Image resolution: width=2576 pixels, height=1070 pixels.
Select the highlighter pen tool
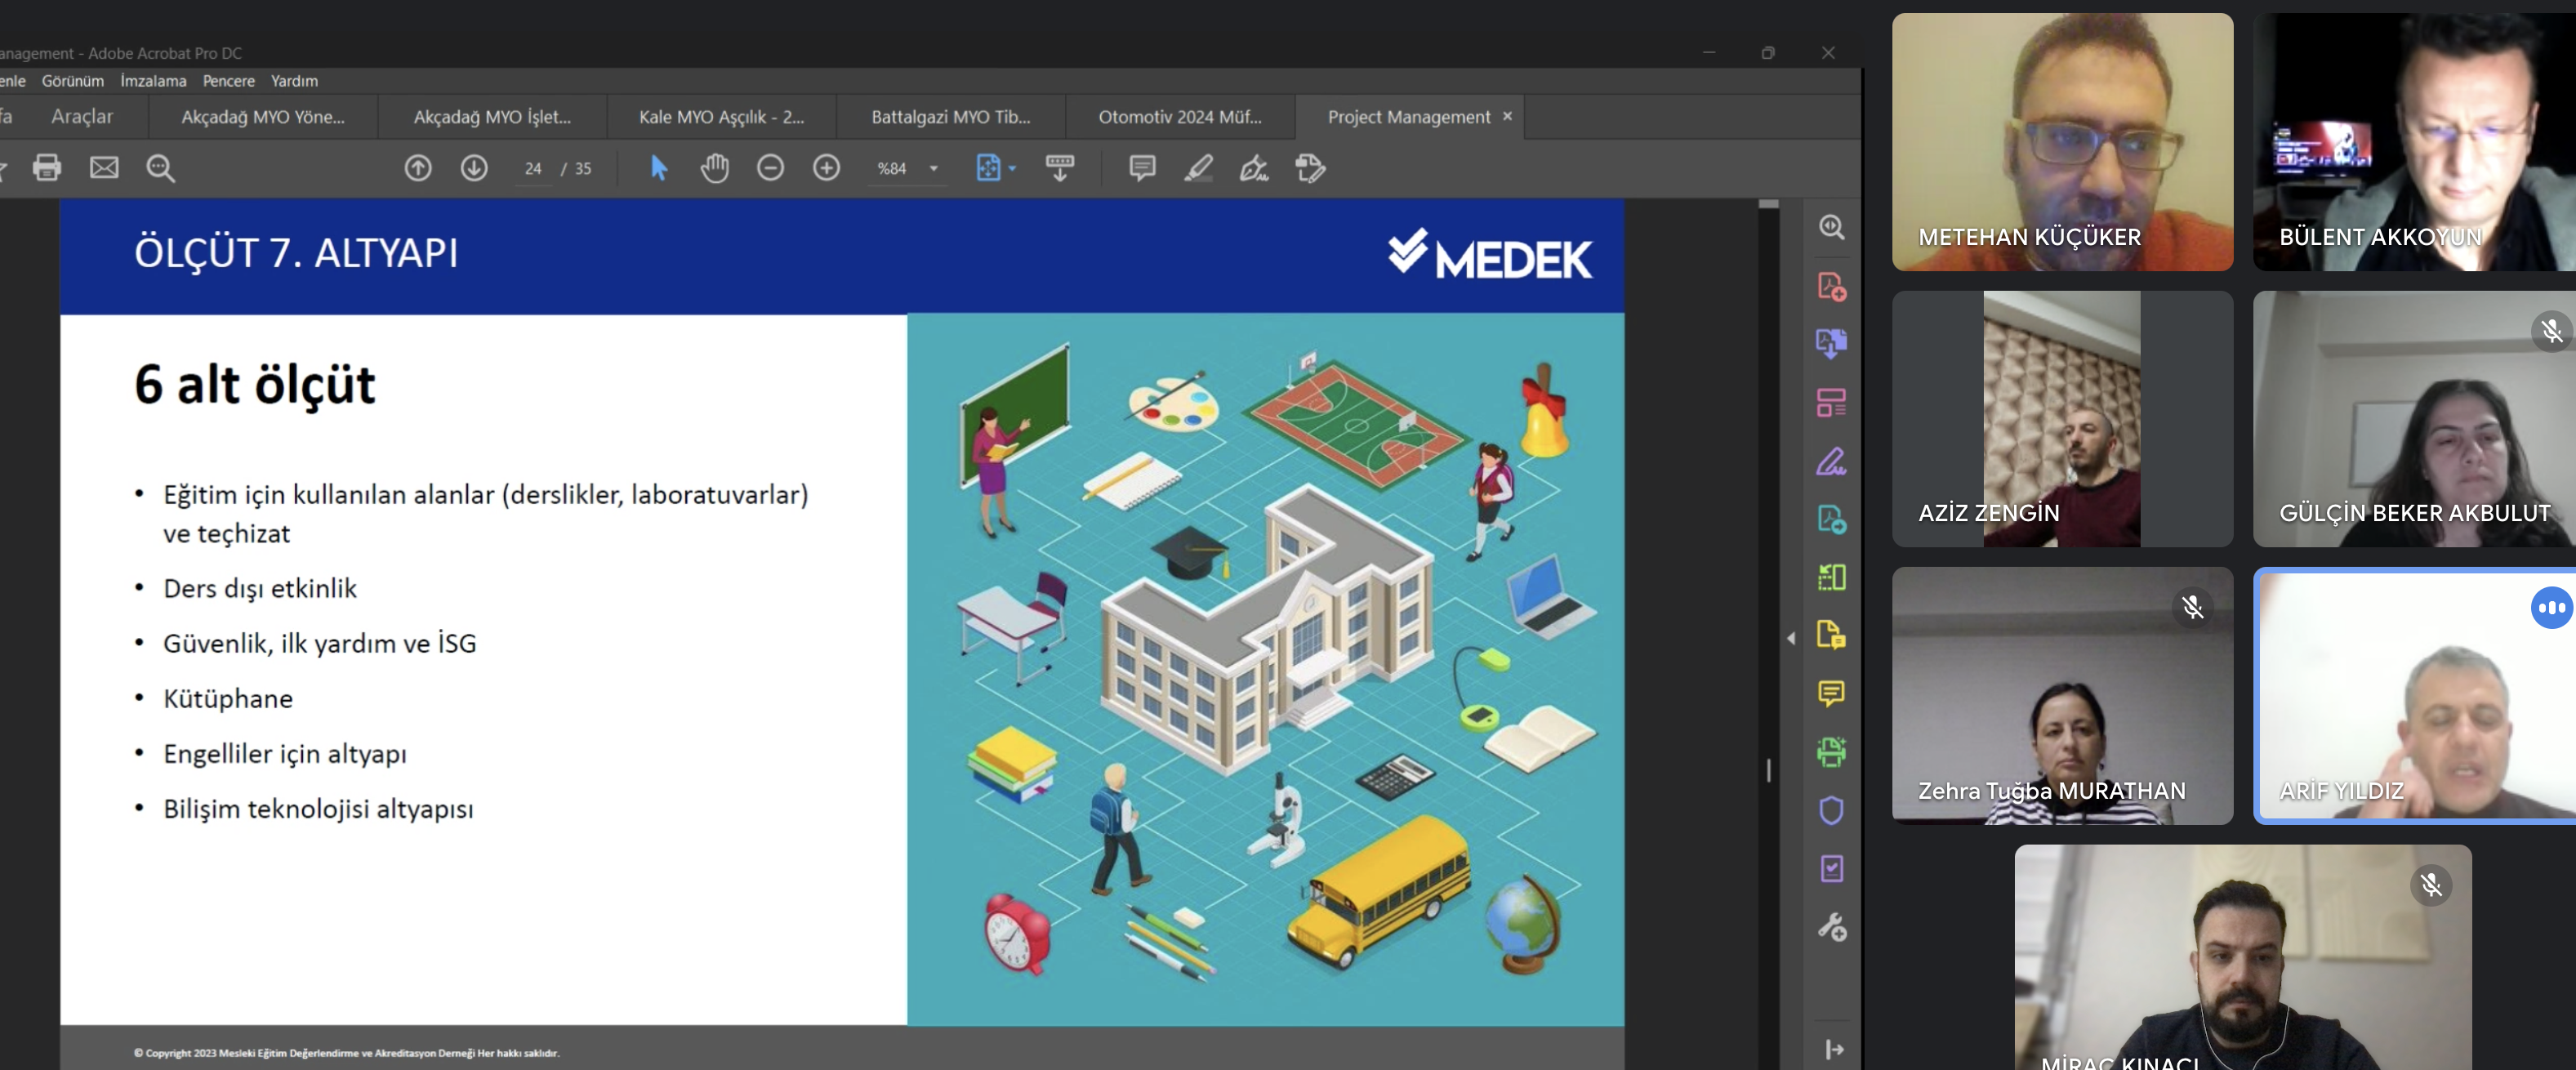point(1198,168)
